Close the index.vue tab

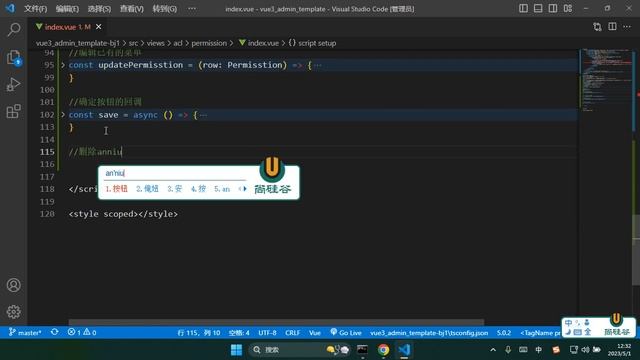98,27
